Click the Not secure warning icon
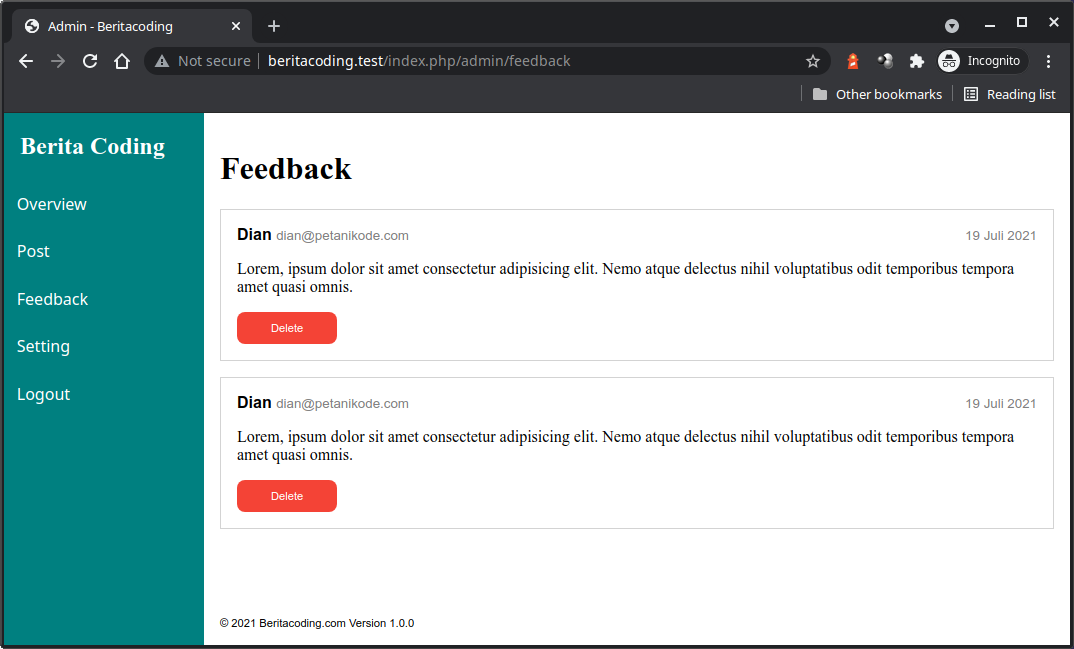Screen dimensions: 1074x649 coord(160,61)
